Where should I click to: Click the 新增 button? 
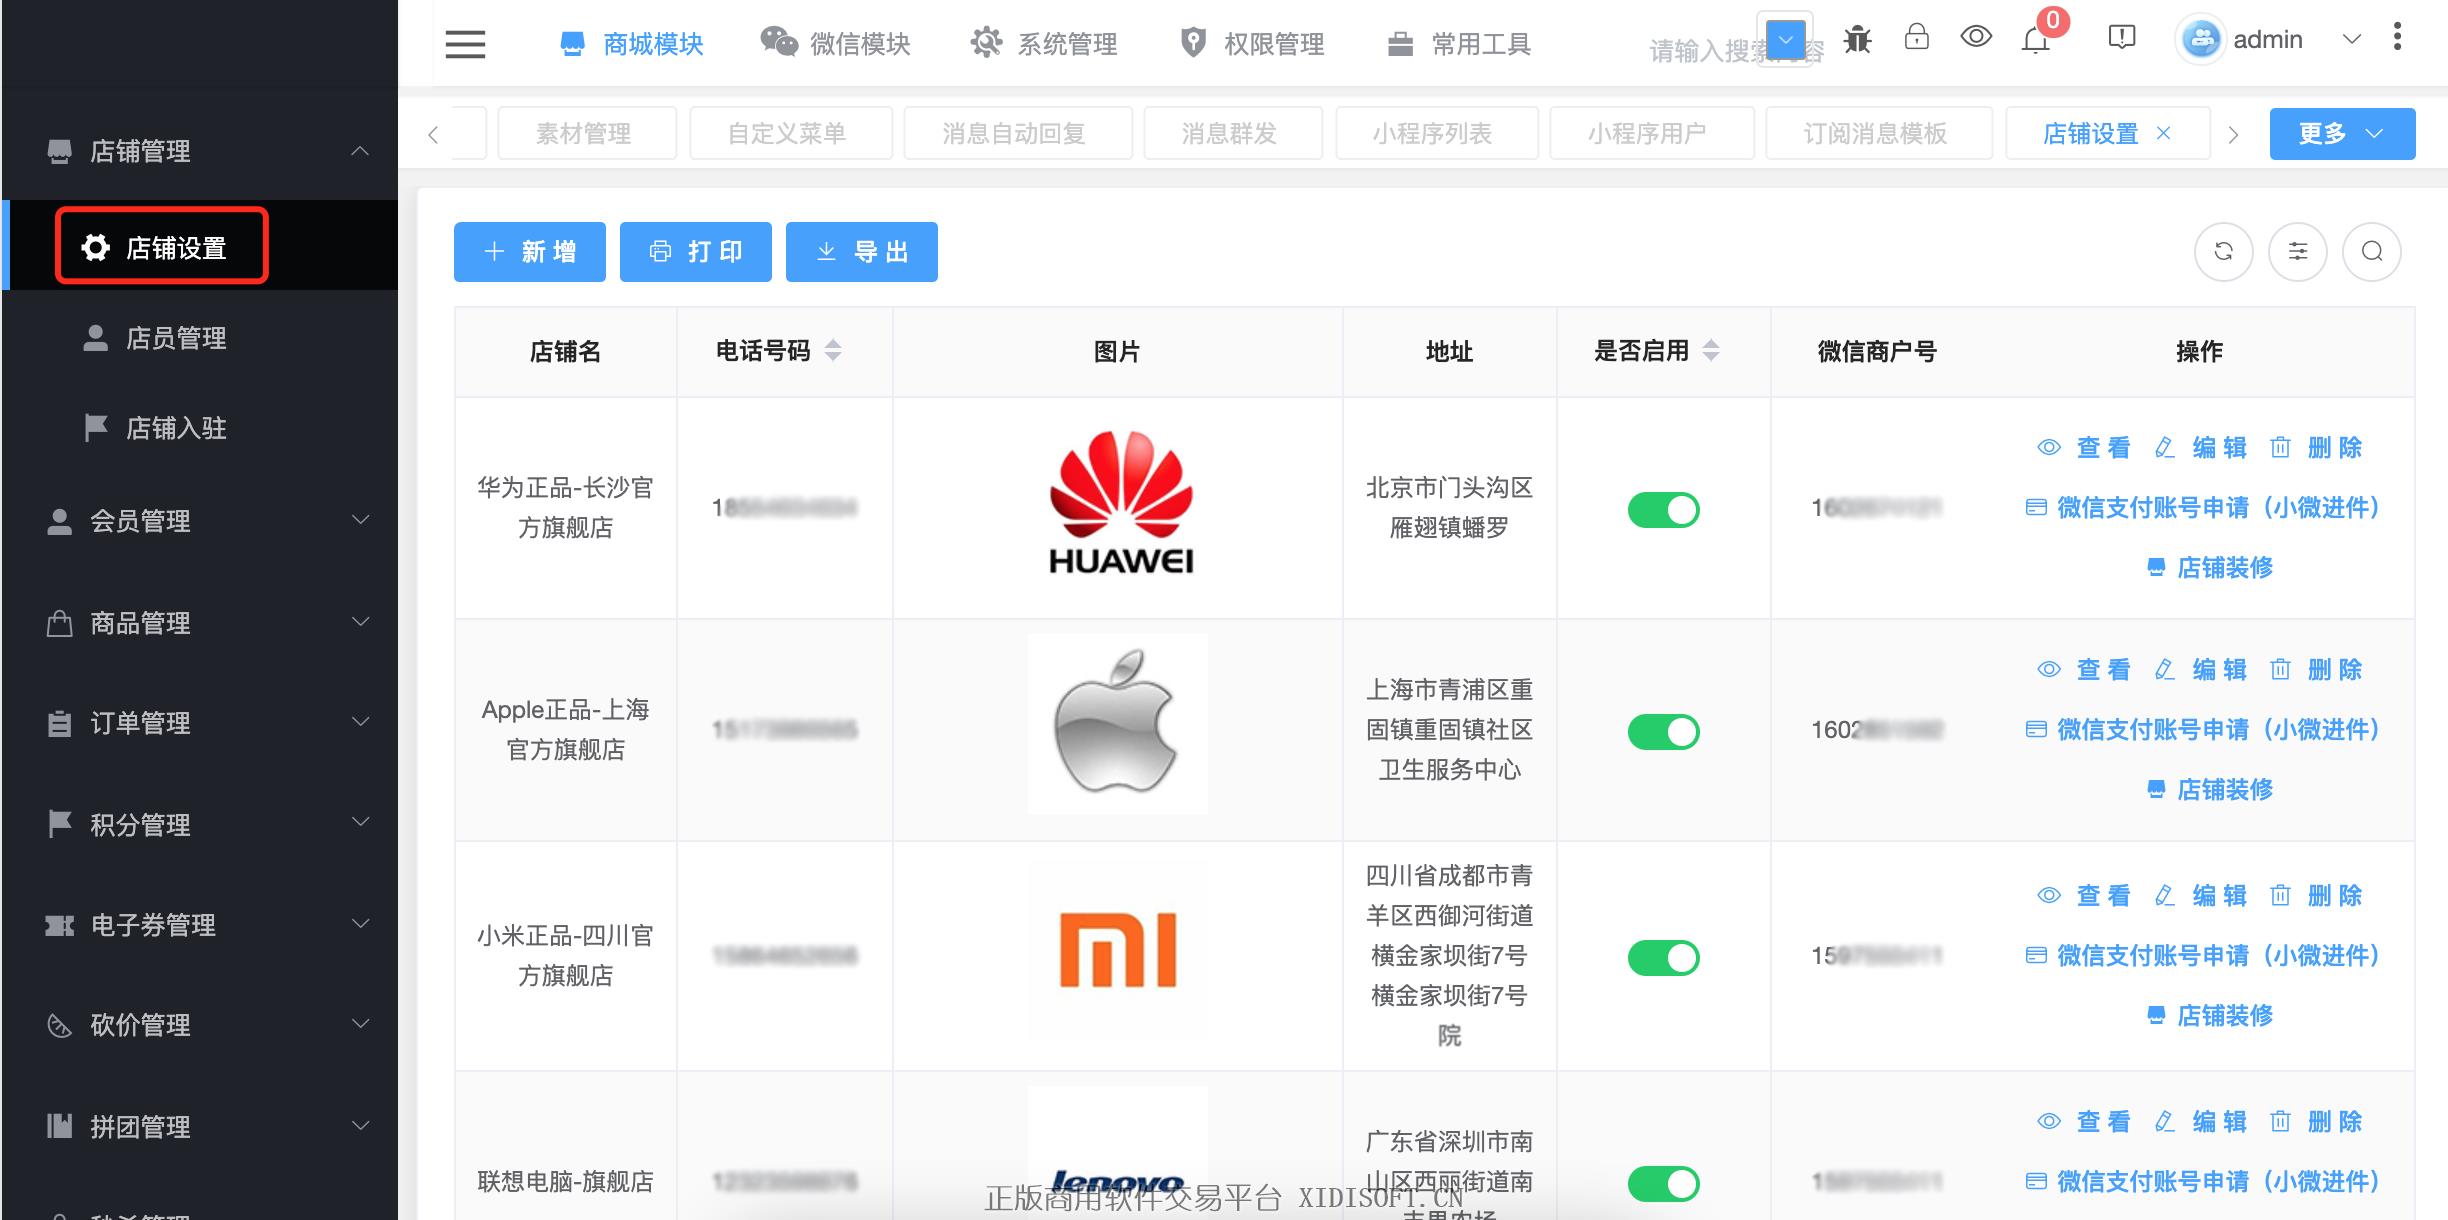529,252
